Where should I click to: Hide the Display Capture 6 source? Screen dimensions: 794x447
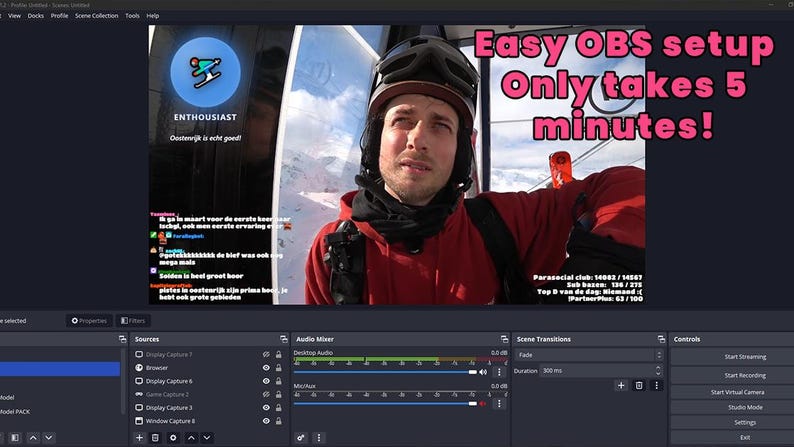pyautogui.click(x=266, y=381)
